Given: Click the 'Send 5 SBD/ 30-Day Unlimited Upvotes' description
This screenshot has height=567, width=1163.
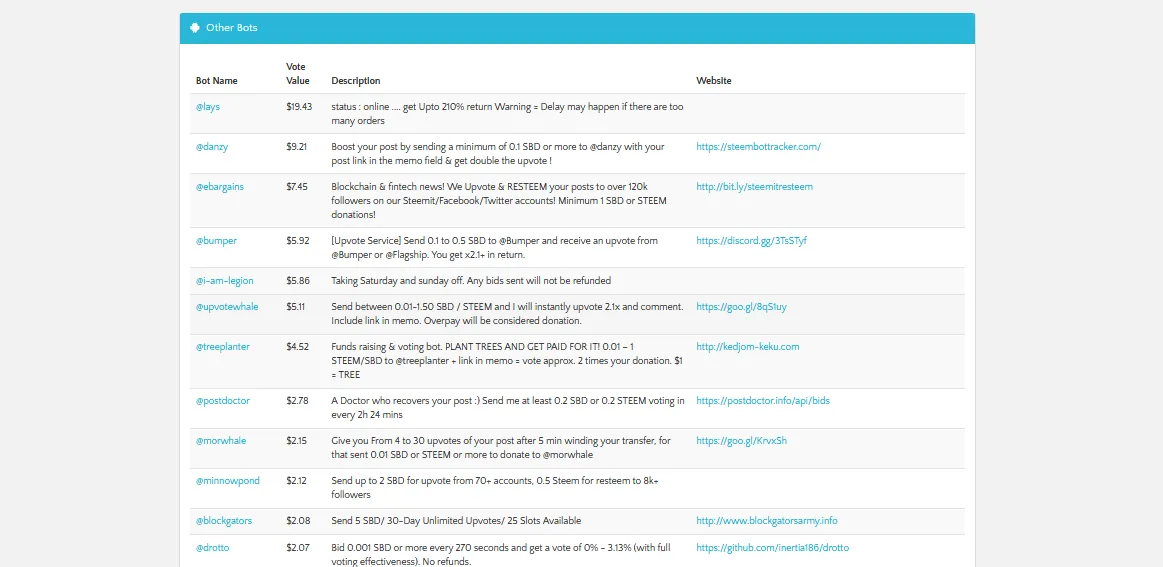Looking at the screenshot, I should (x=456, y=521).
